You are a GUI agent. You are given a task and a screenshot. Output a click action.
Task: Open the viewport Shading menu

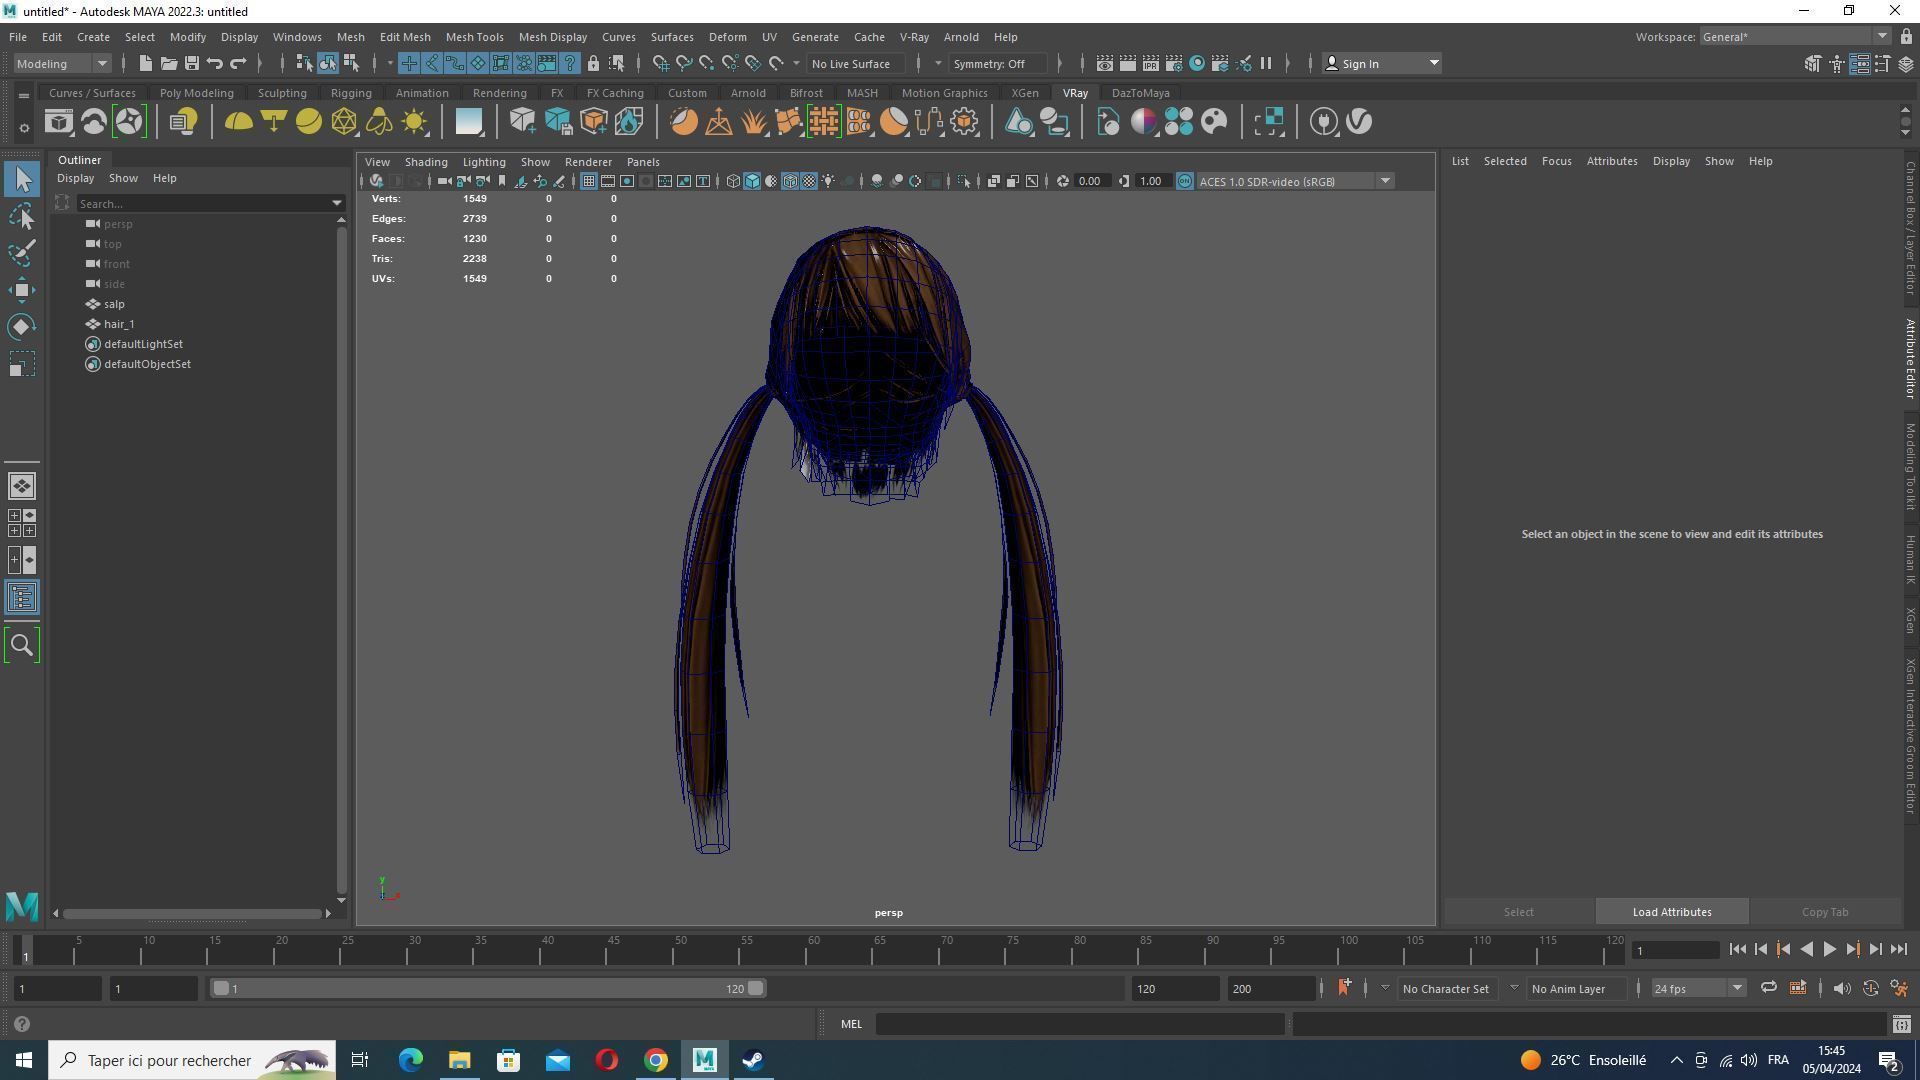click(x=426, y=162)
